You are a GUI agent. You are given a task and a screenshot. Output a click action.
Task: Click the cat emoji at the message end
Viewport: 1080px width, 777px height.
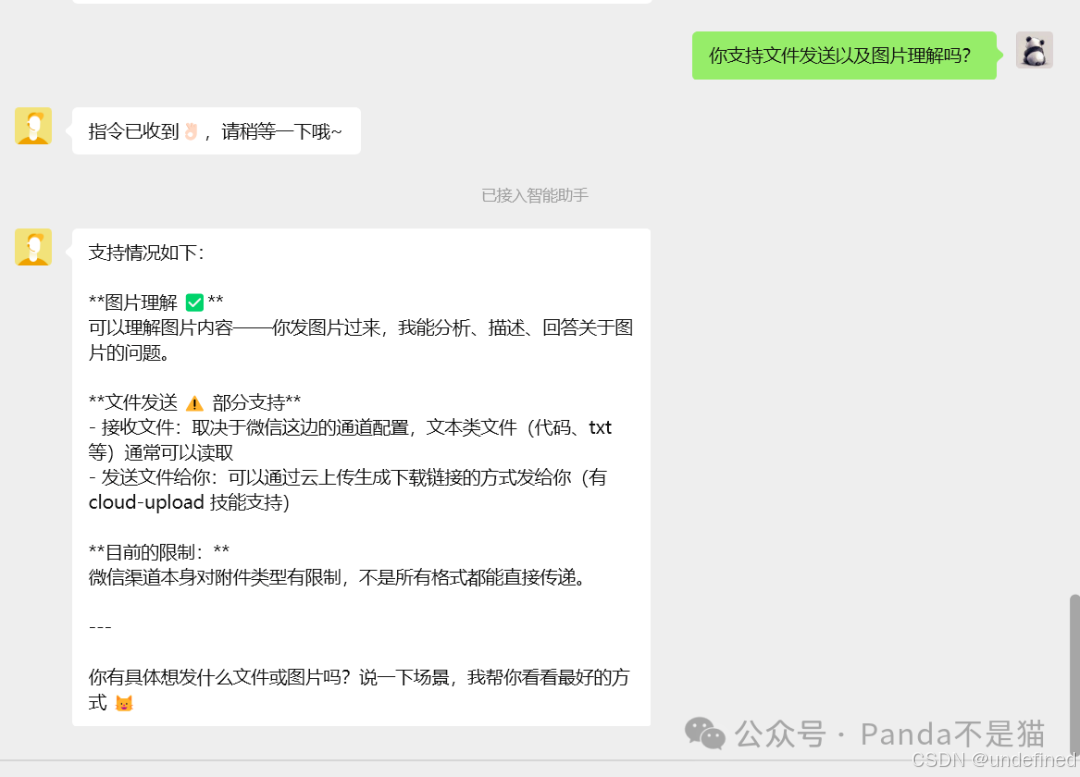click(122, 703)
